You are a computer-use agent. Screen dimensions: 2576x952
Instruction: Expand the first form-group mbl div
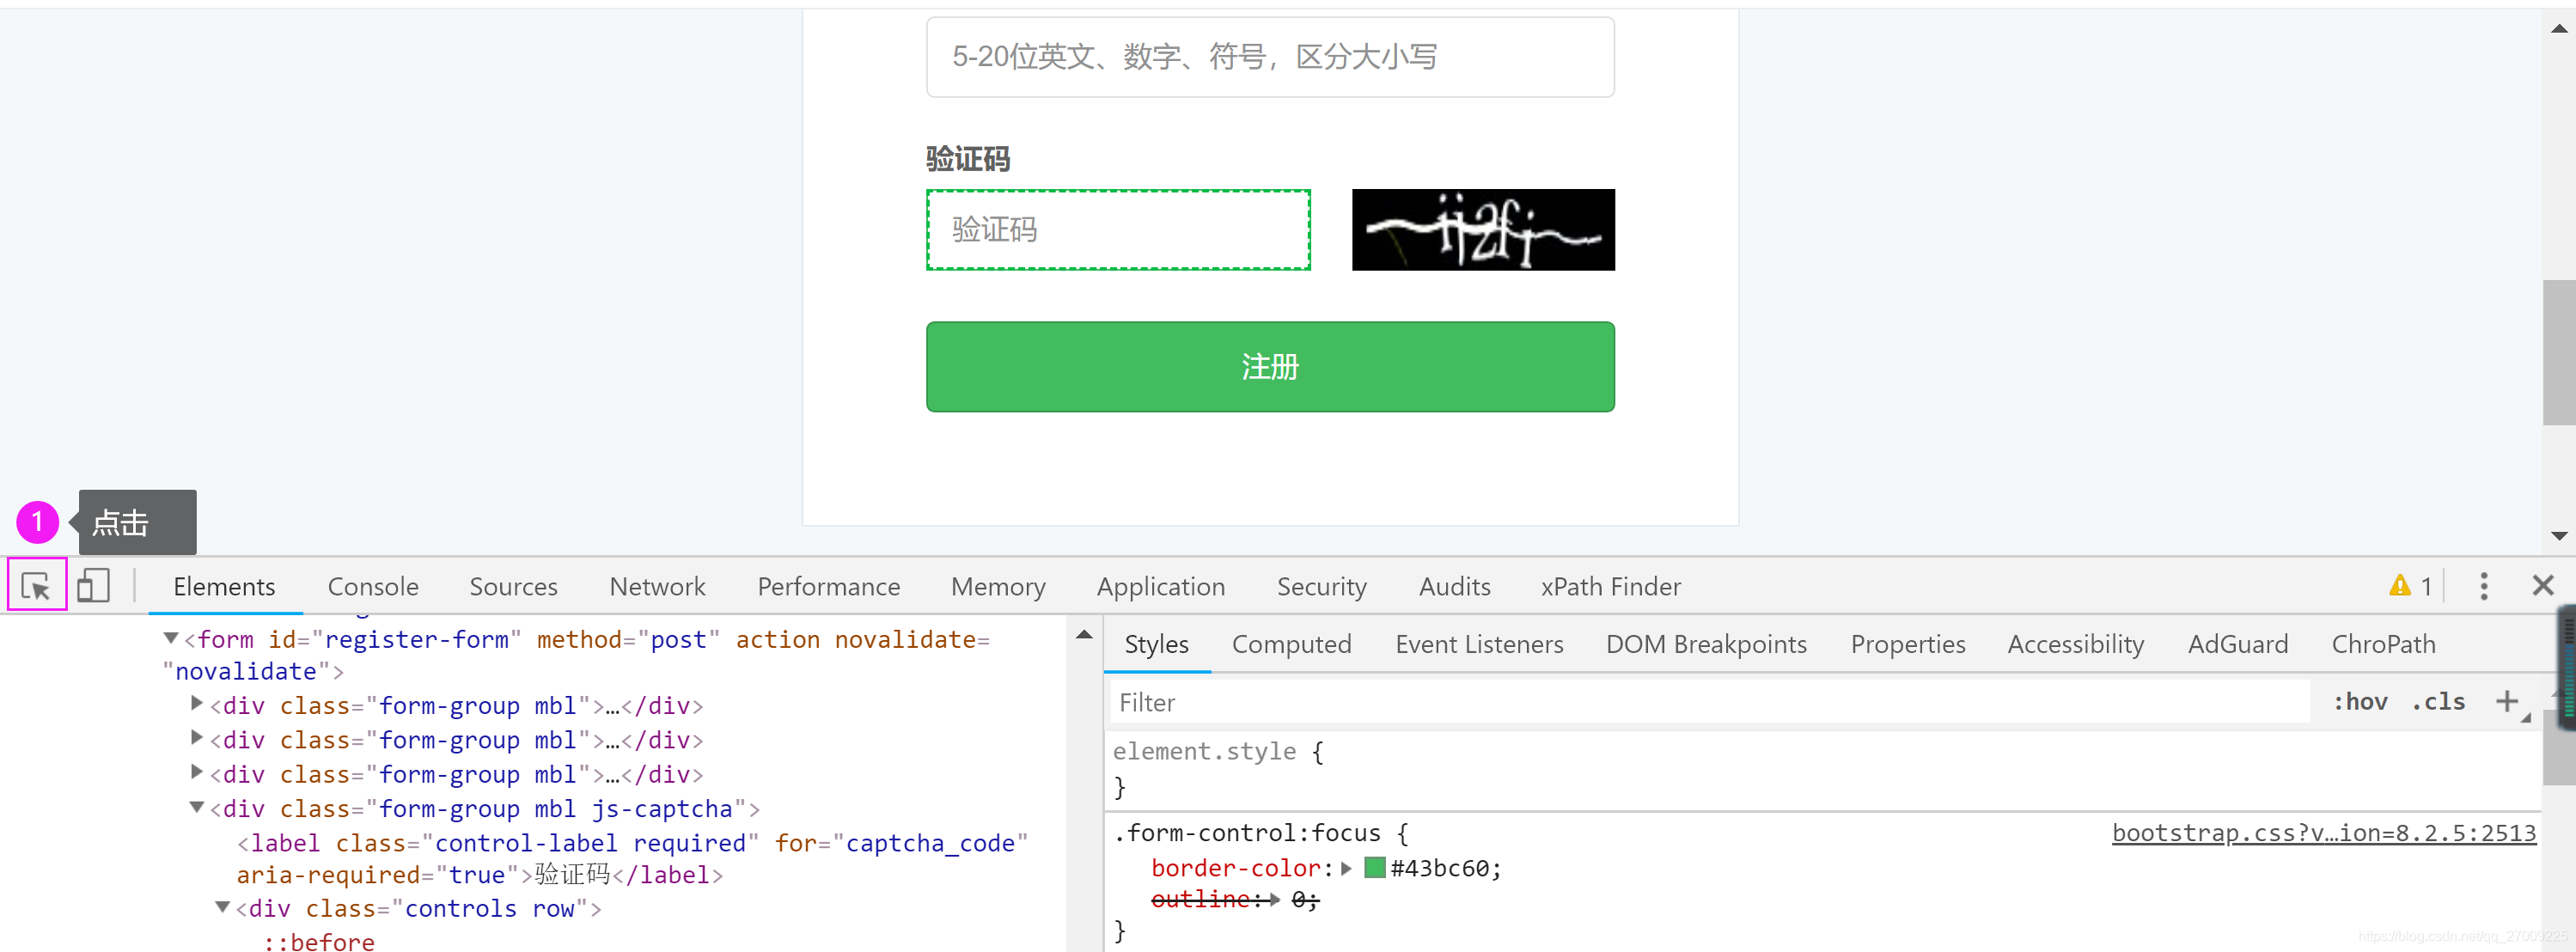197,703
